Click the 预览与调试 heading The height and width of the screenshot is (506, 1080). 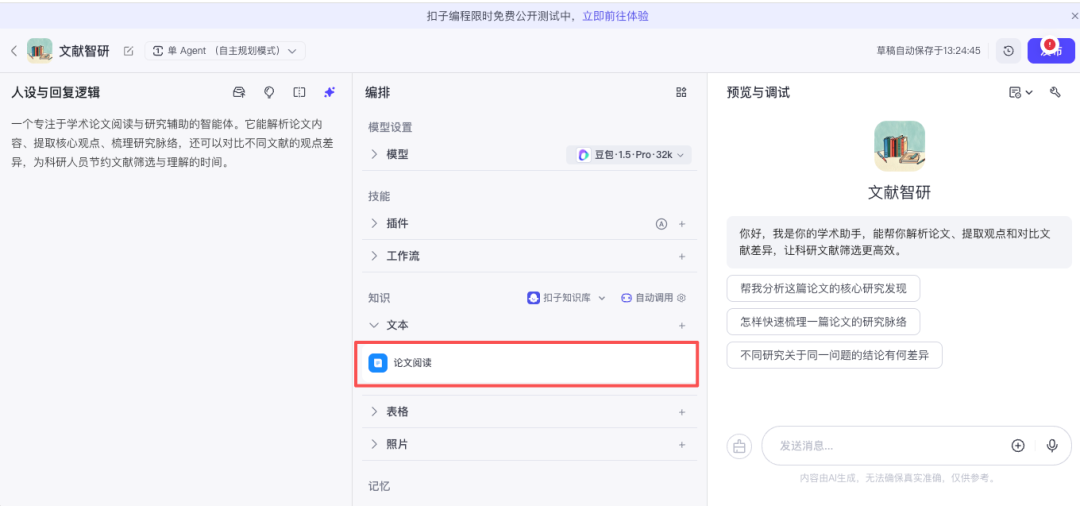coord(758,93)
